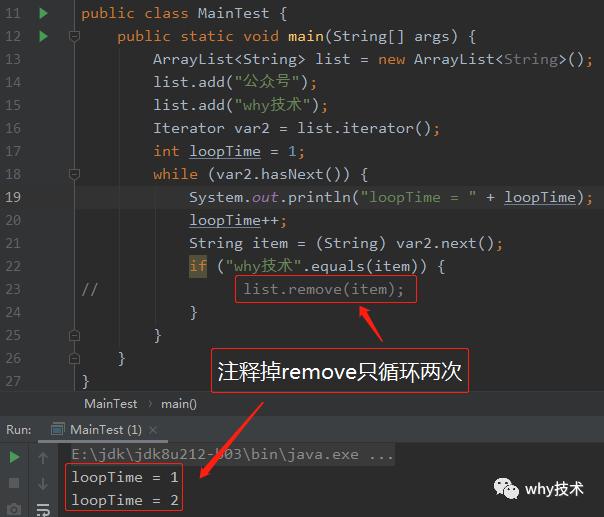Click main() in the breadcrumb bar
This screenshot has width=604, height=517.
click(179, 404)
